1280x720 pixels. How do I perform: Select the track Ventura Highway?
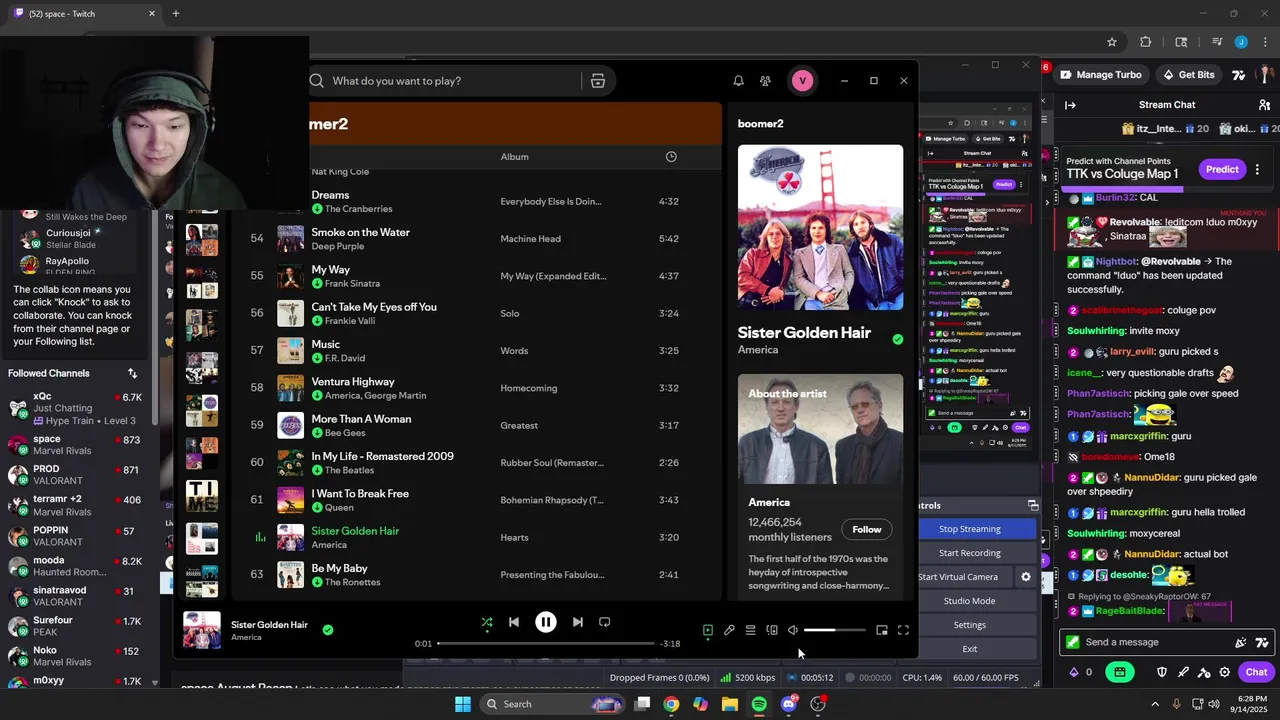click(353, 382)
